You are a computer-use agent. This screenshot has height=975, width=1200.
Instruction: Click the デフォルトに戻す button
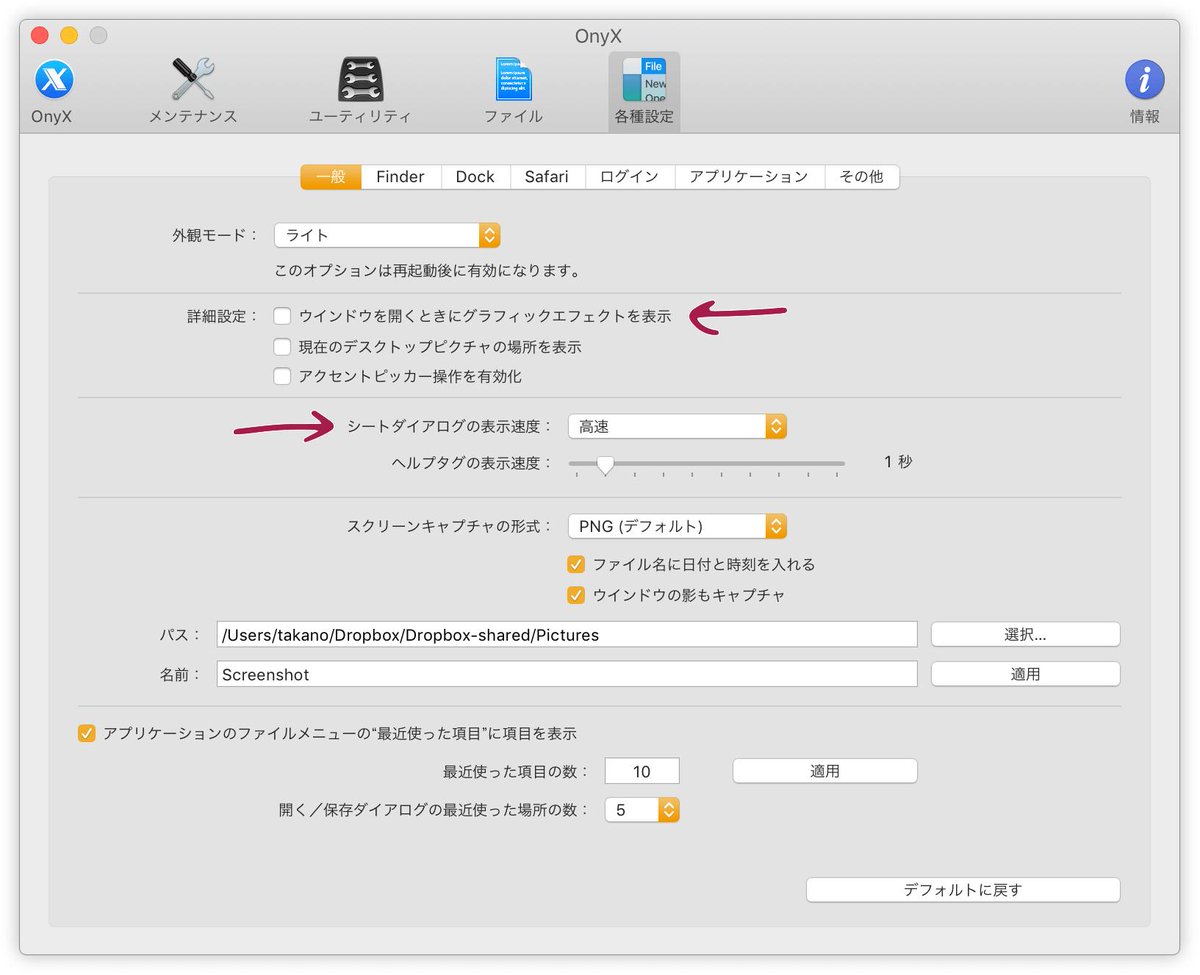pos(963,890)
